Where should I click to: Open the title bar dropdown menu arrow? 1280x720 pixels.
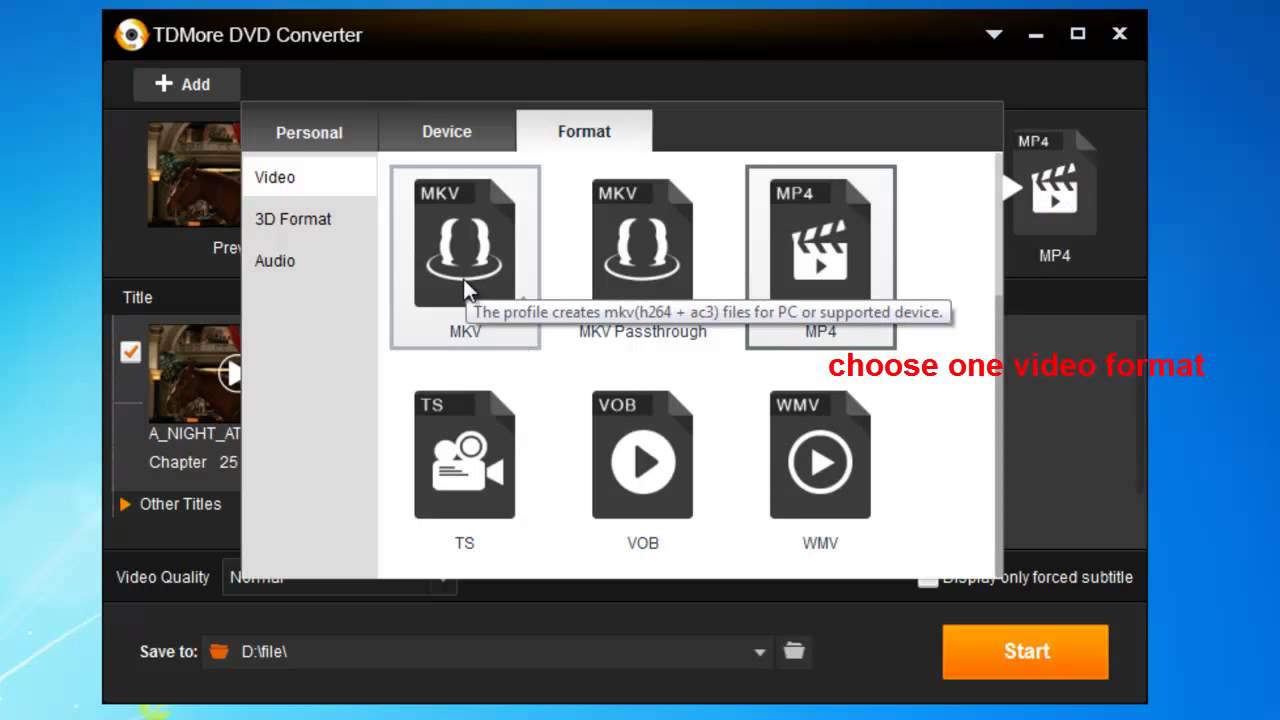[994, 34]
